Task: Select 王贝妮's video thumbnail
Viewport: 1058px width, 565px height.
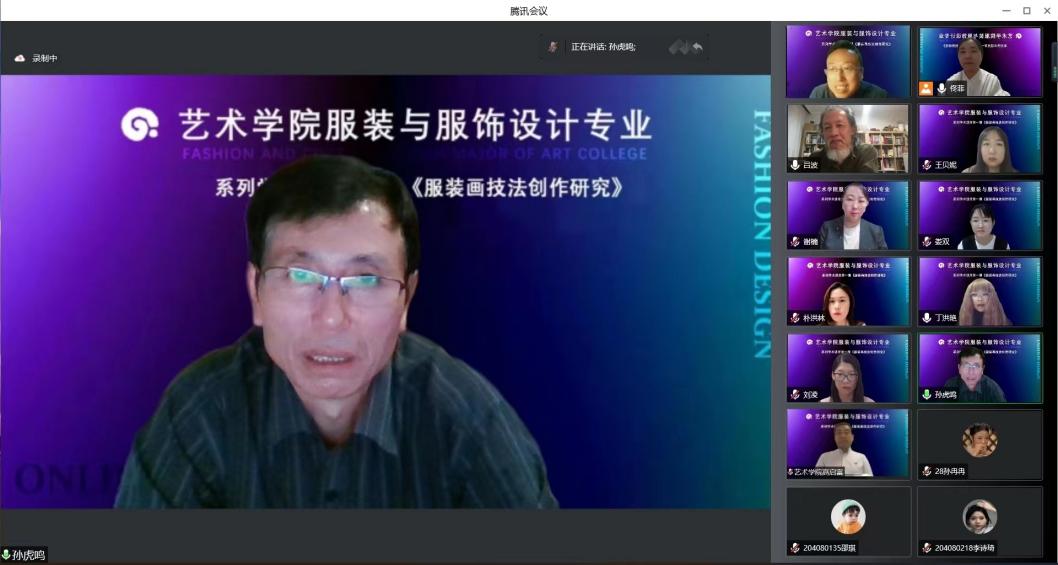Action: (x=980, y=138)
